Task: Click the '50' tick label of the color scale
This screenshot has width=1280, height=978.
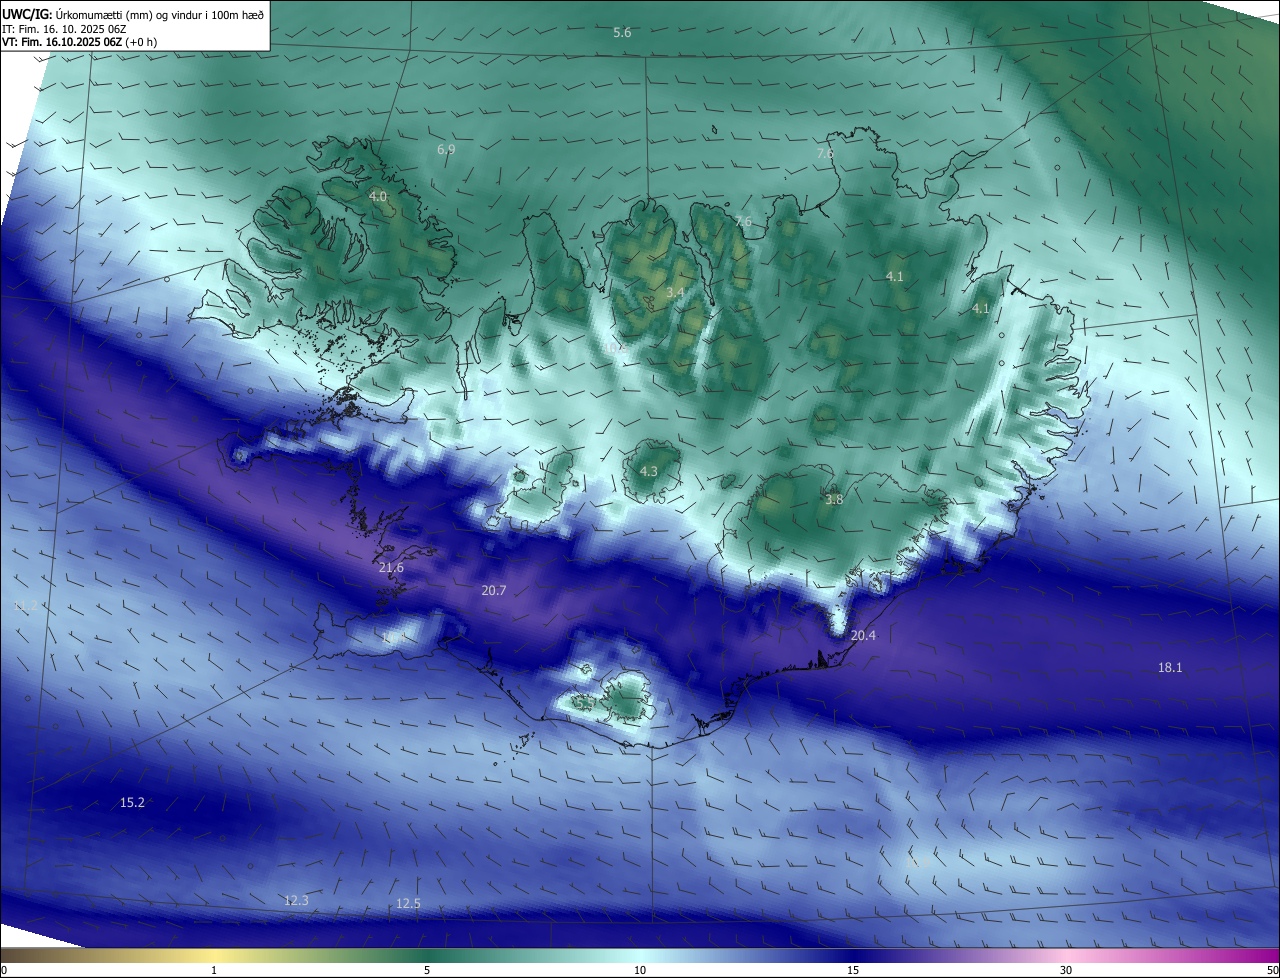Action: pos(1272,970)
